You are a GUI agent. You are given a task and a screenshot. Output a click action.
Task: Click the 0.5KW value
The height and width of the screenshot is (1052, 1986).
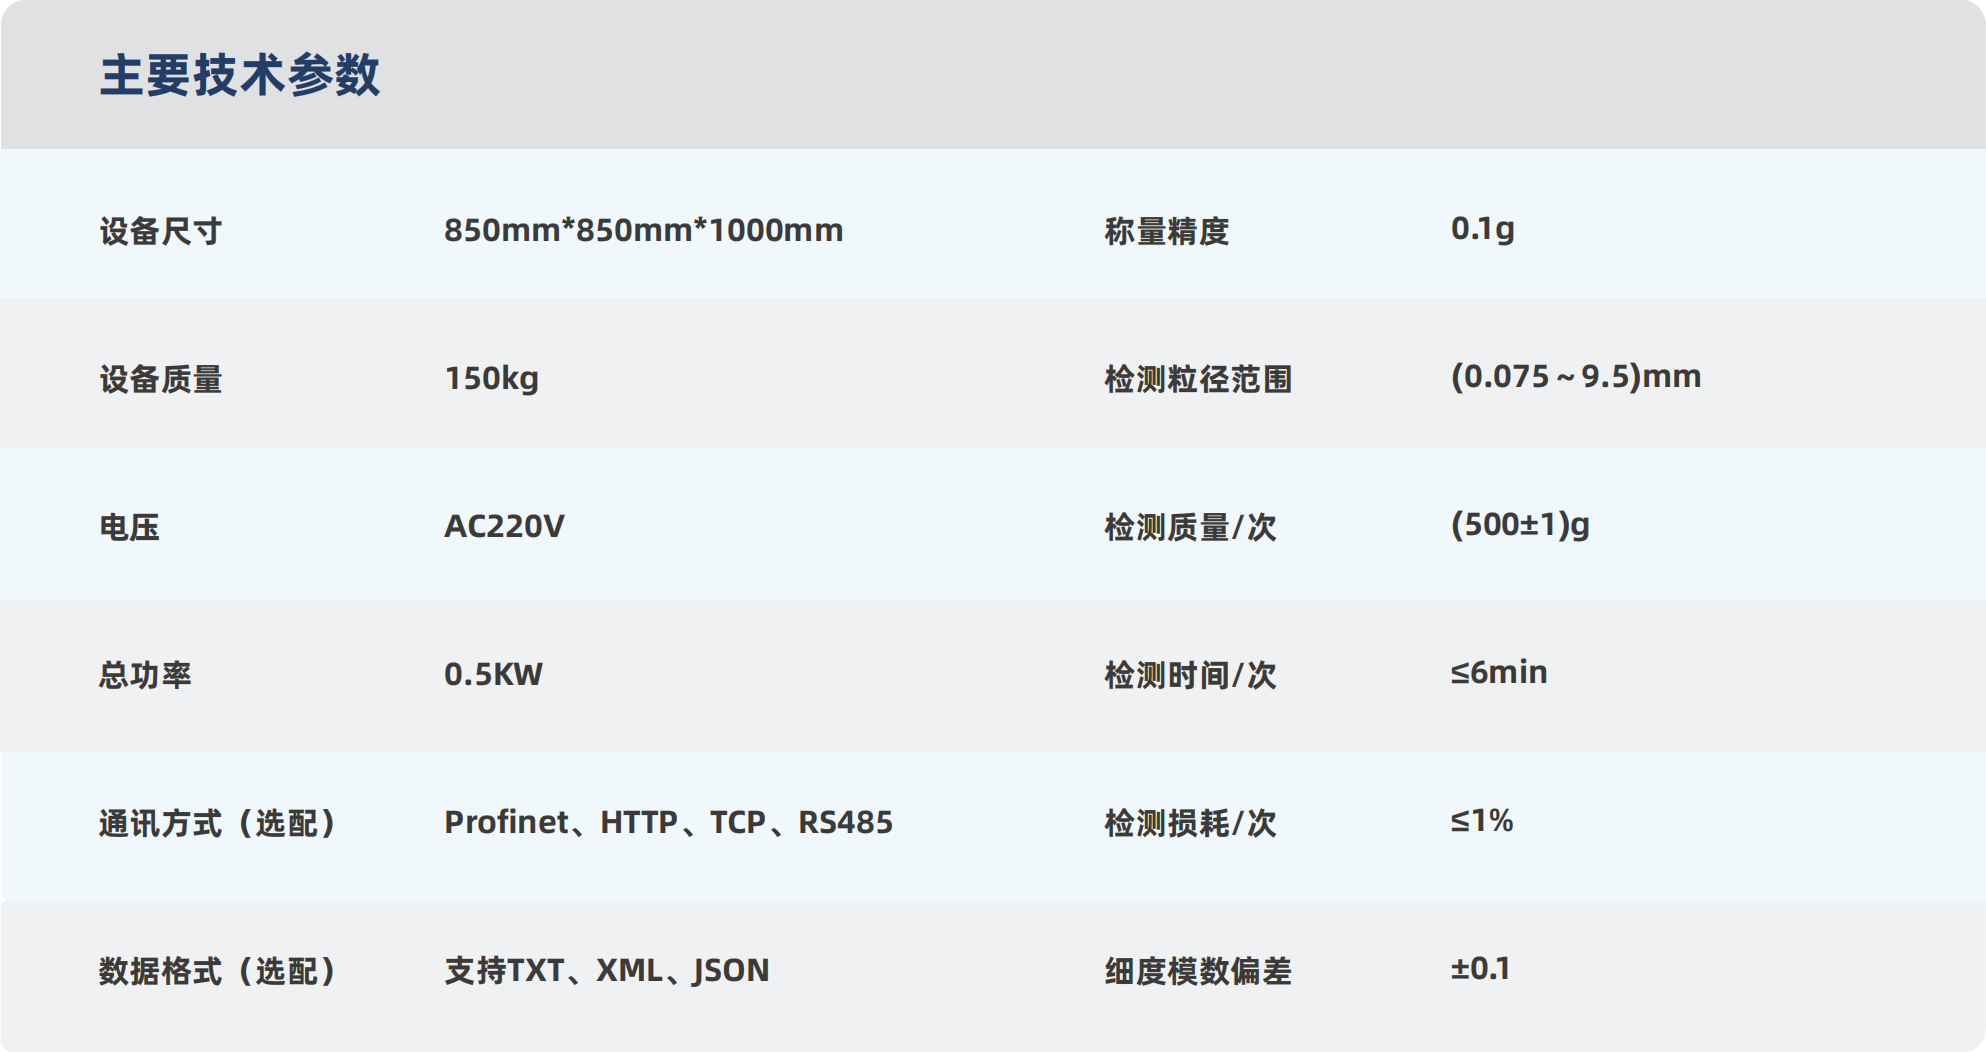493,674
